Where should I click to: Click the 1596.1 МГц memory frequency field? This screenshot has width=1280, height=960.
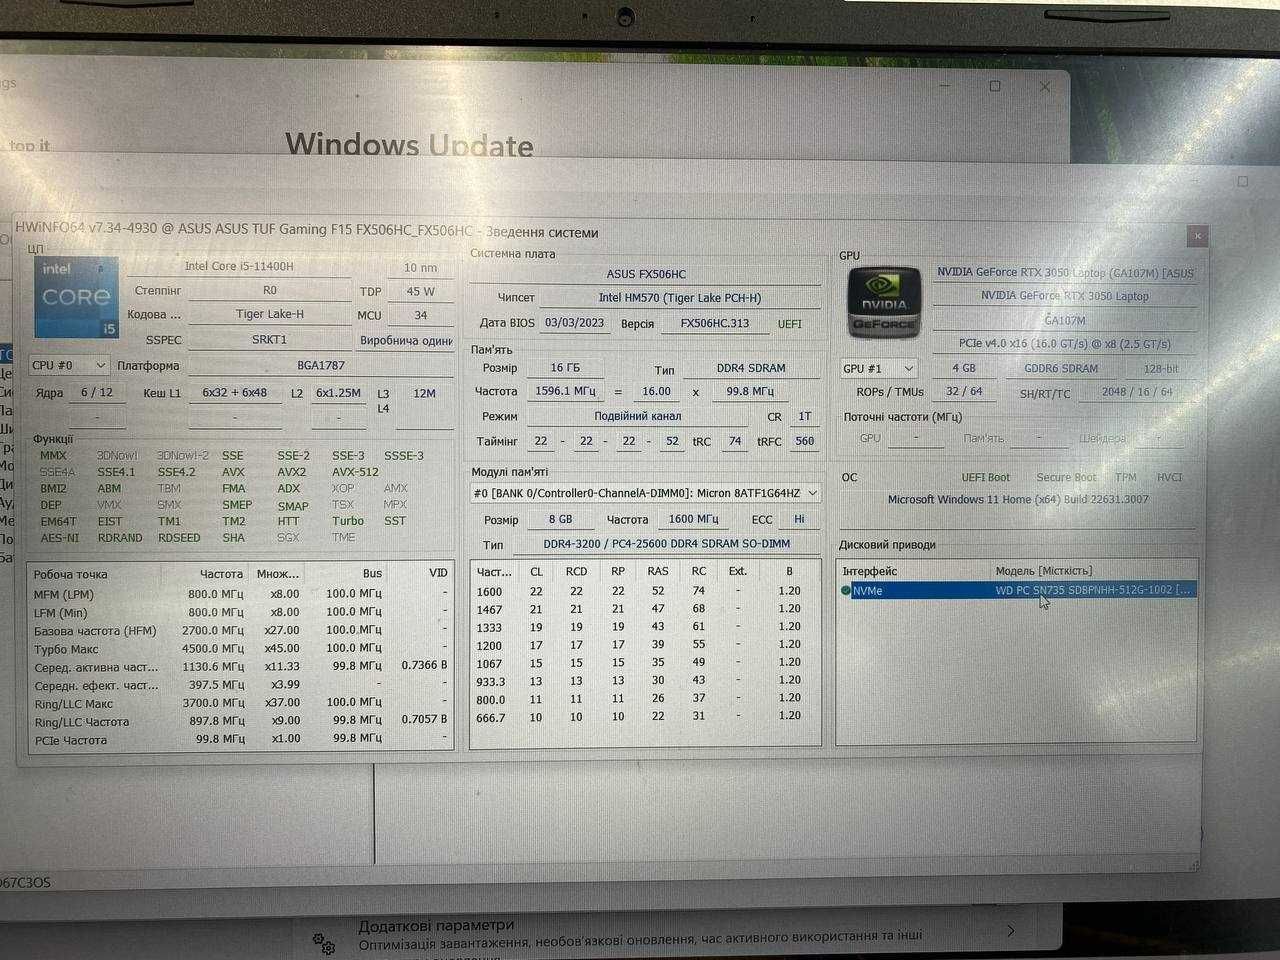pyautogui.click(x=565, y=392)
